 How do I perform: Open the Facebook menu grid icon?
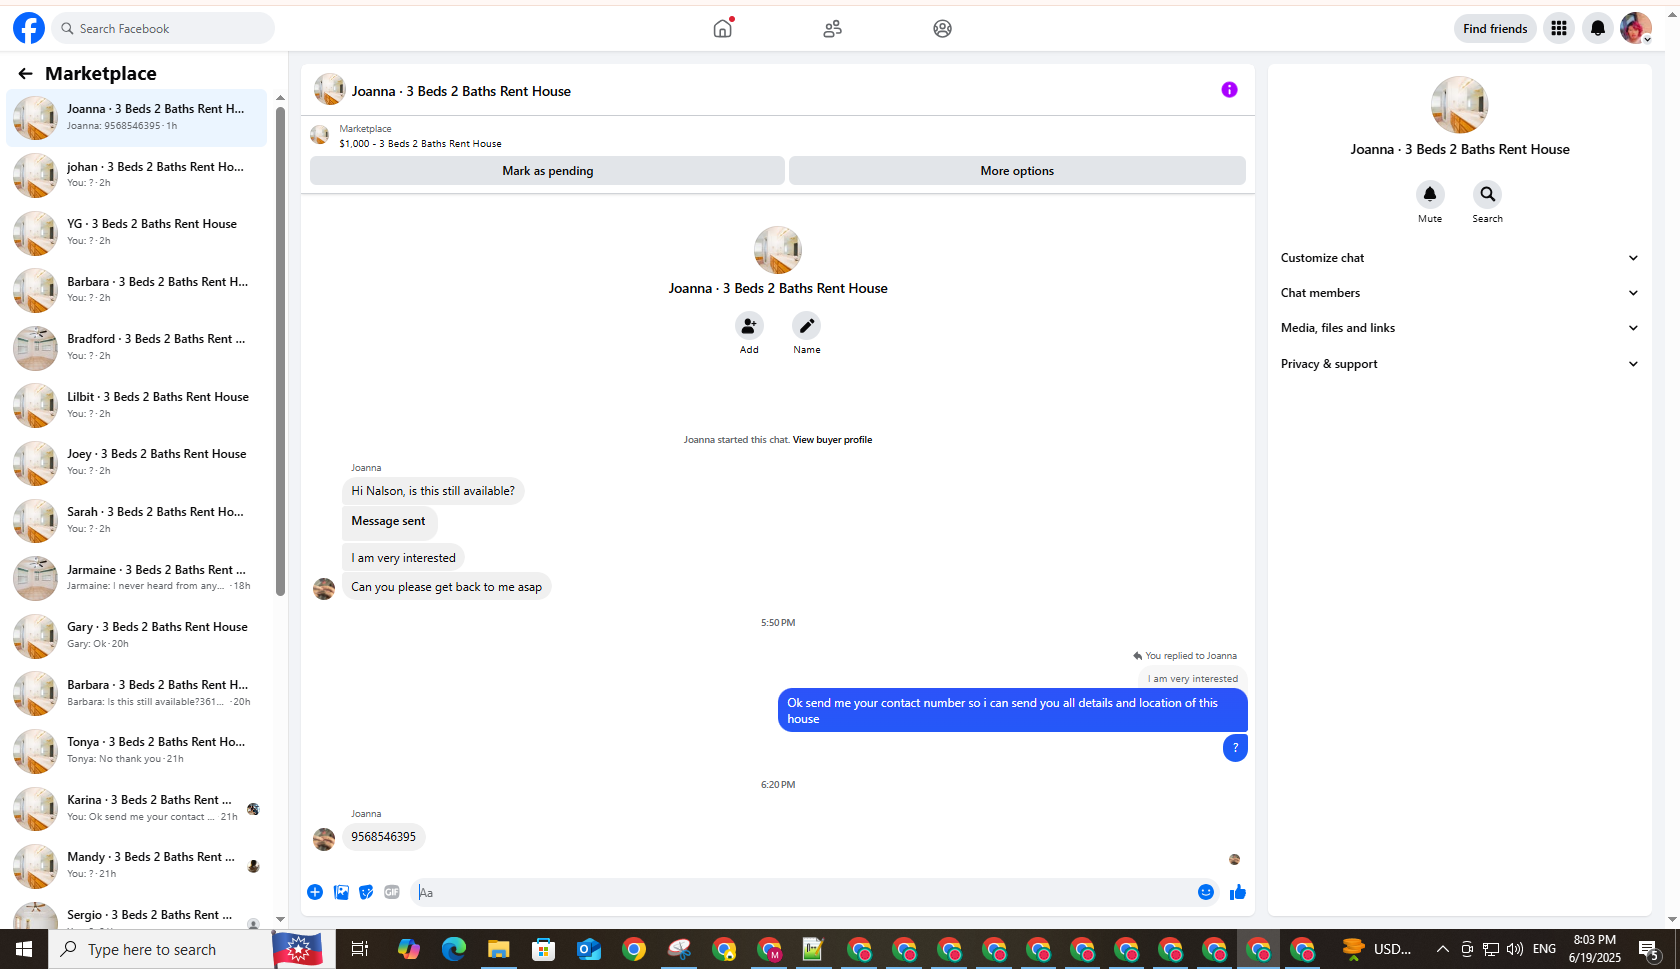coord(1559,28)
